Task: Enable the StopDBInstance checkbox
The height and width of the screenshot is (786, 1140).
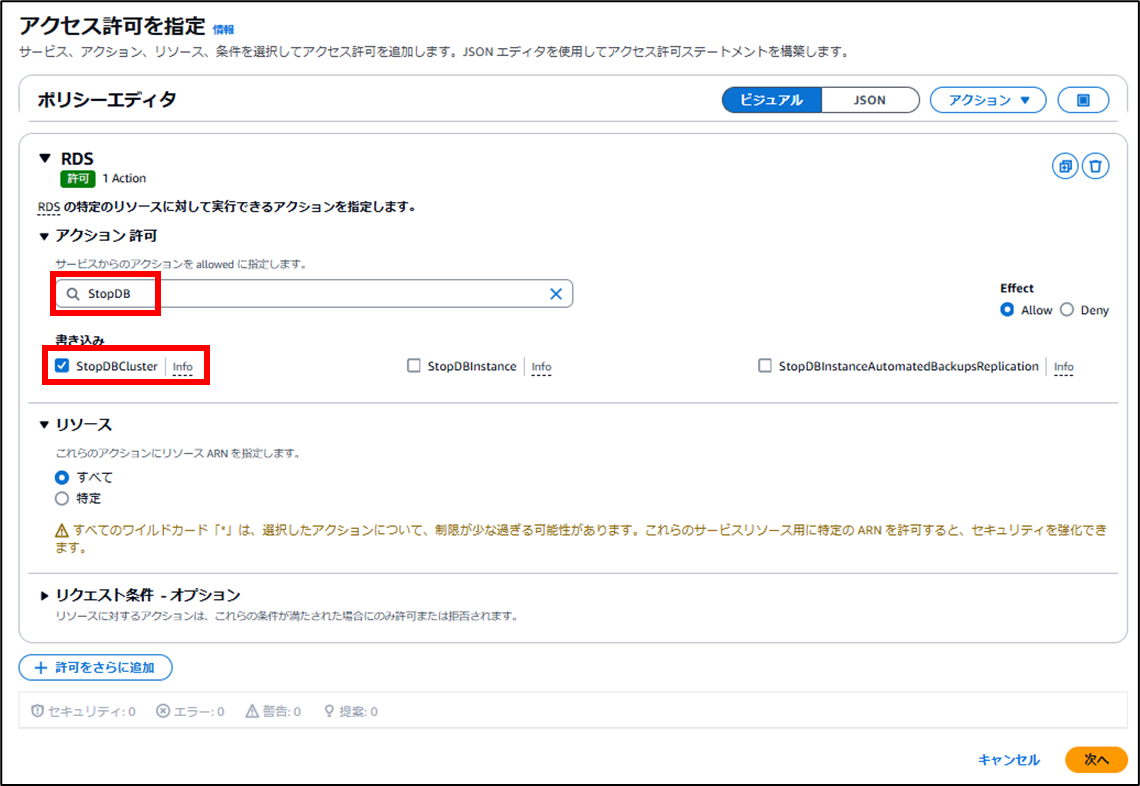Action: coord(414,366)
